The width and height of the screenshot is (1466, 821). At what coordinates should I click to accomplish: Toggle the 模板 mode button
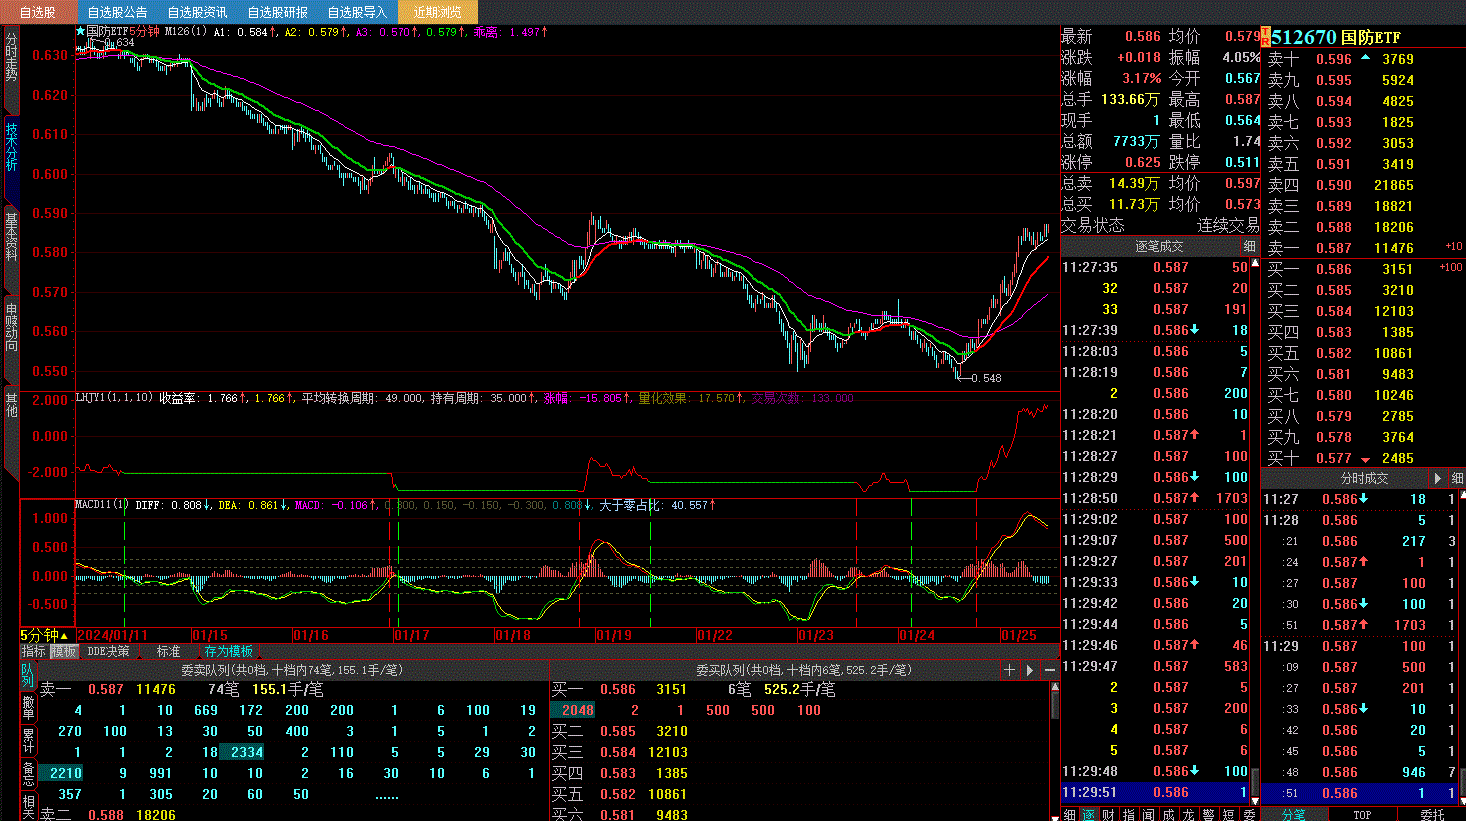pos(64,651)
